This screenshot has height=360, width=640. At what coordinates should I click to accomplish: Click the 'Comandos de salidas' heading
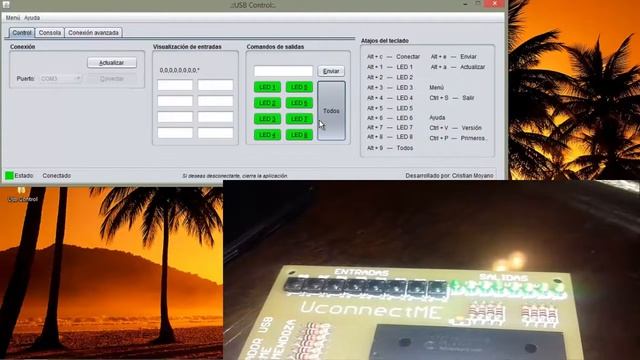click(275, 47)
